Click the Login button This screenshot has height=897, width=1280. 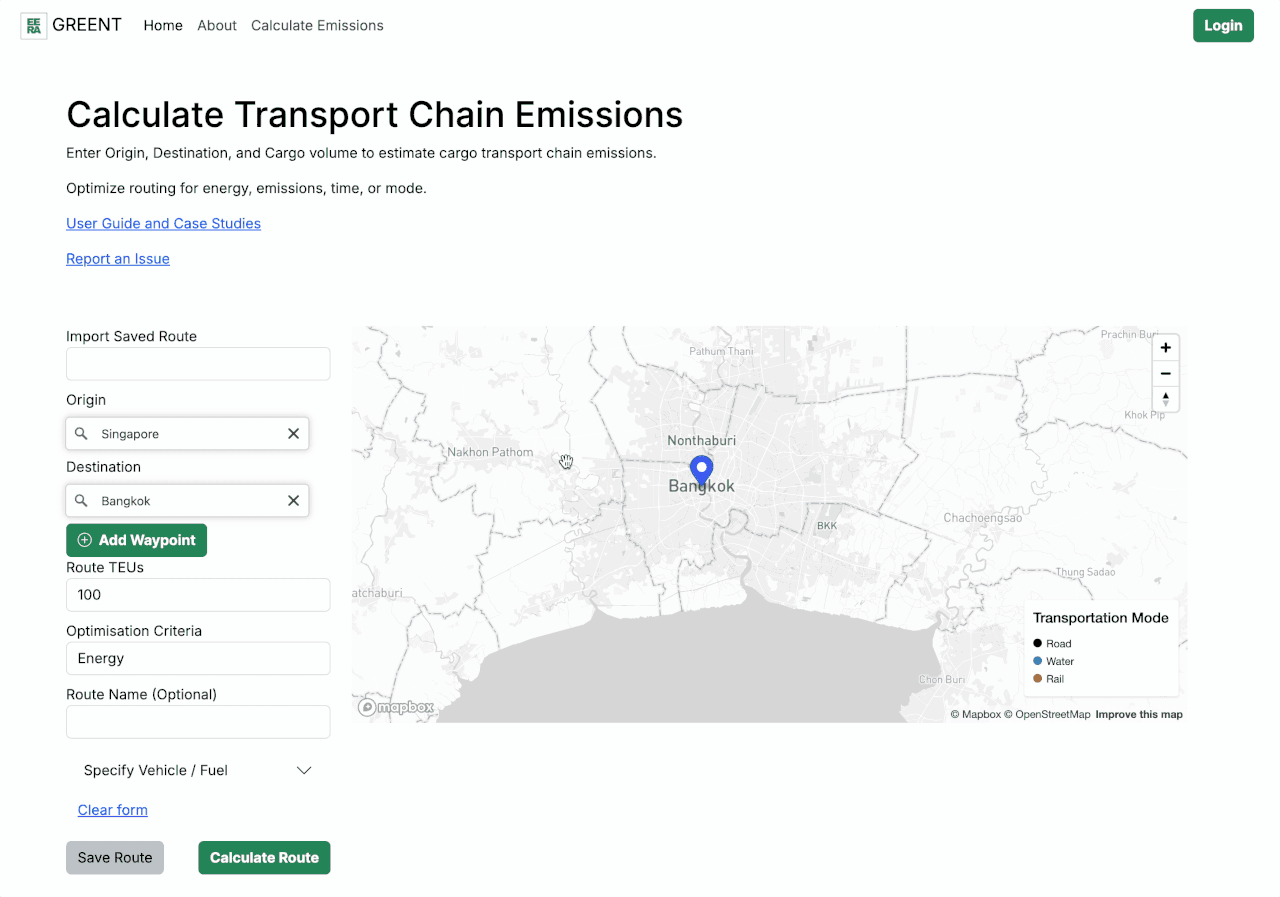tap(1222, 26)
